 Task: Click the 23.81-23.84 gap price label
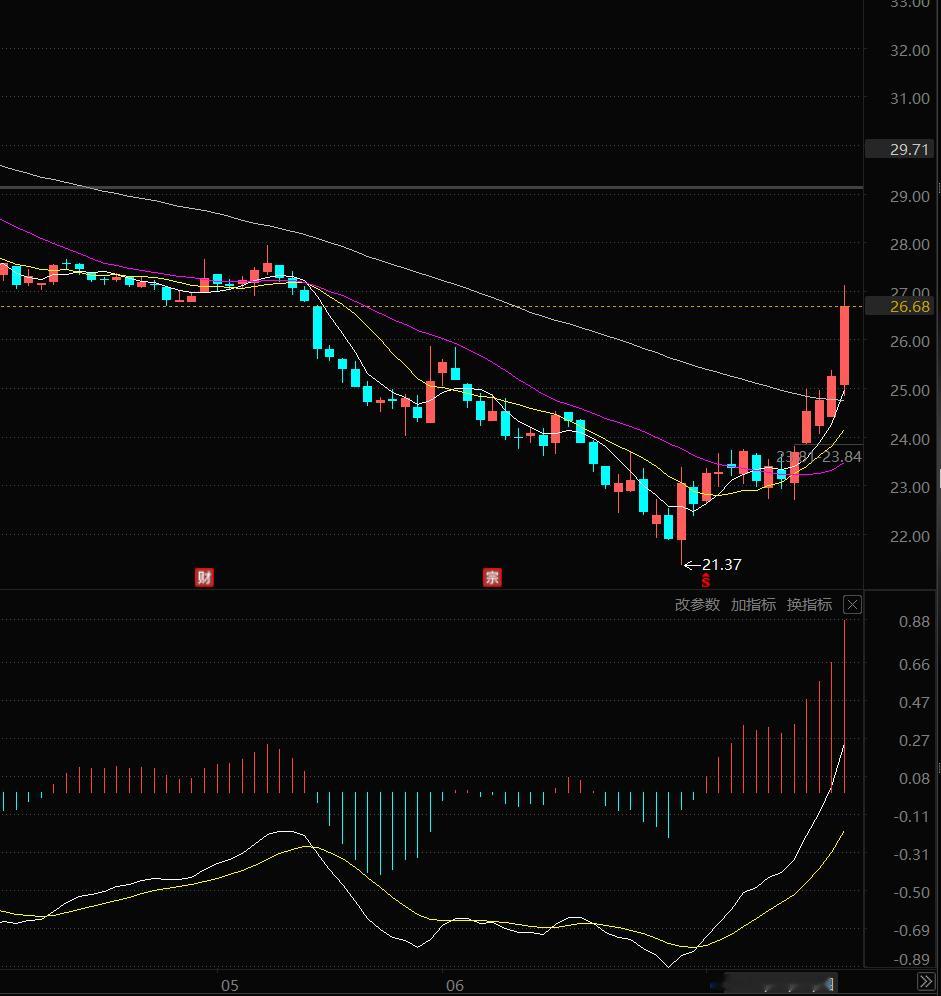(819, 456)
